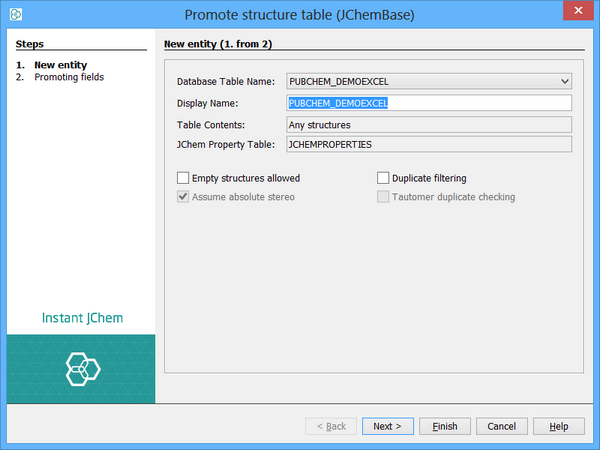The image size is (600, 450).
Task: Close the Promote structure table dialog
Action: point(578,10)
